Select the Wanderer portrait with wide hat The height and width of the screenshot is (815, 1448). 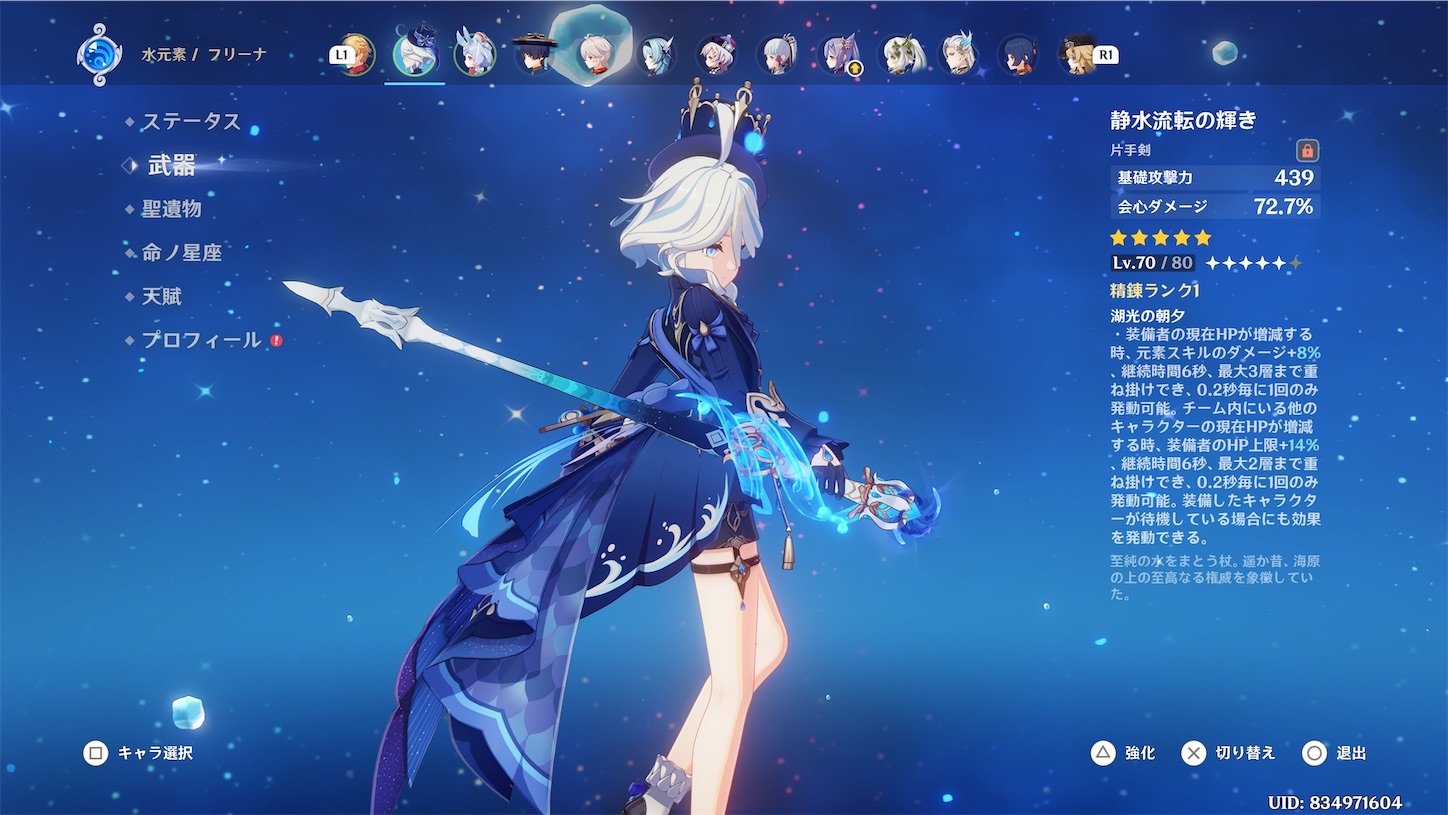coord(535,54)
